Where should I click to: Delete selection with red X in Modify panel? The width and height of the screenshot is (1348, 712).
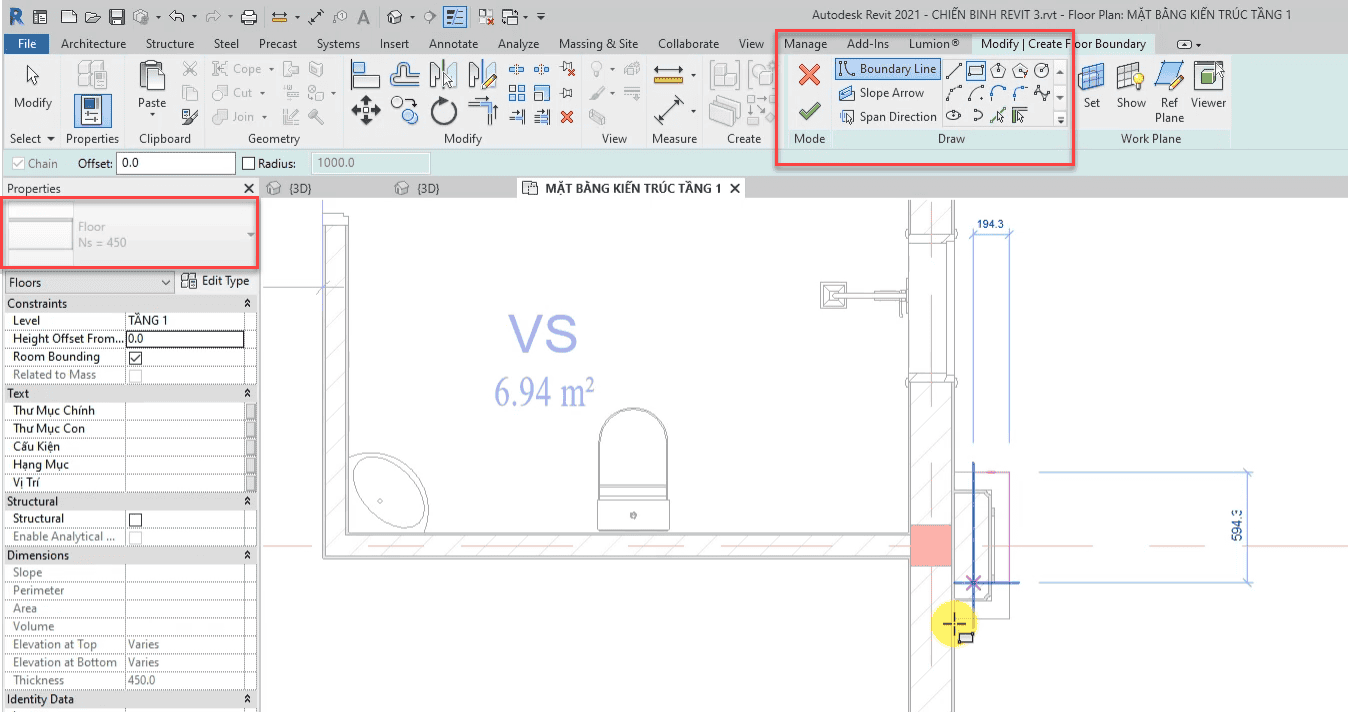pyautogui.click(x=567, y=117)
